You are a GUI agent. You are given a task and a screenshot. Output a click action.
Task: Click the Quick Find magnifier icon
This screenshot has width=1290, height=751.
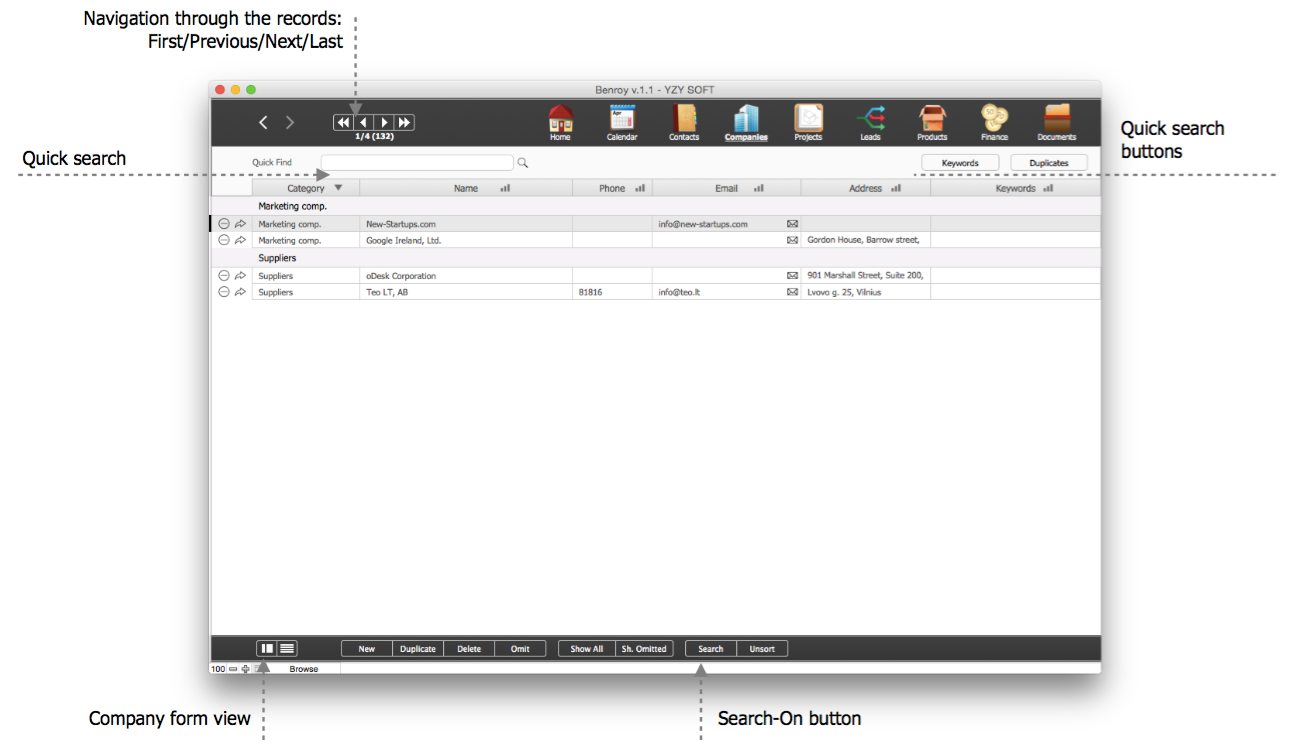[x=522, y=163]
